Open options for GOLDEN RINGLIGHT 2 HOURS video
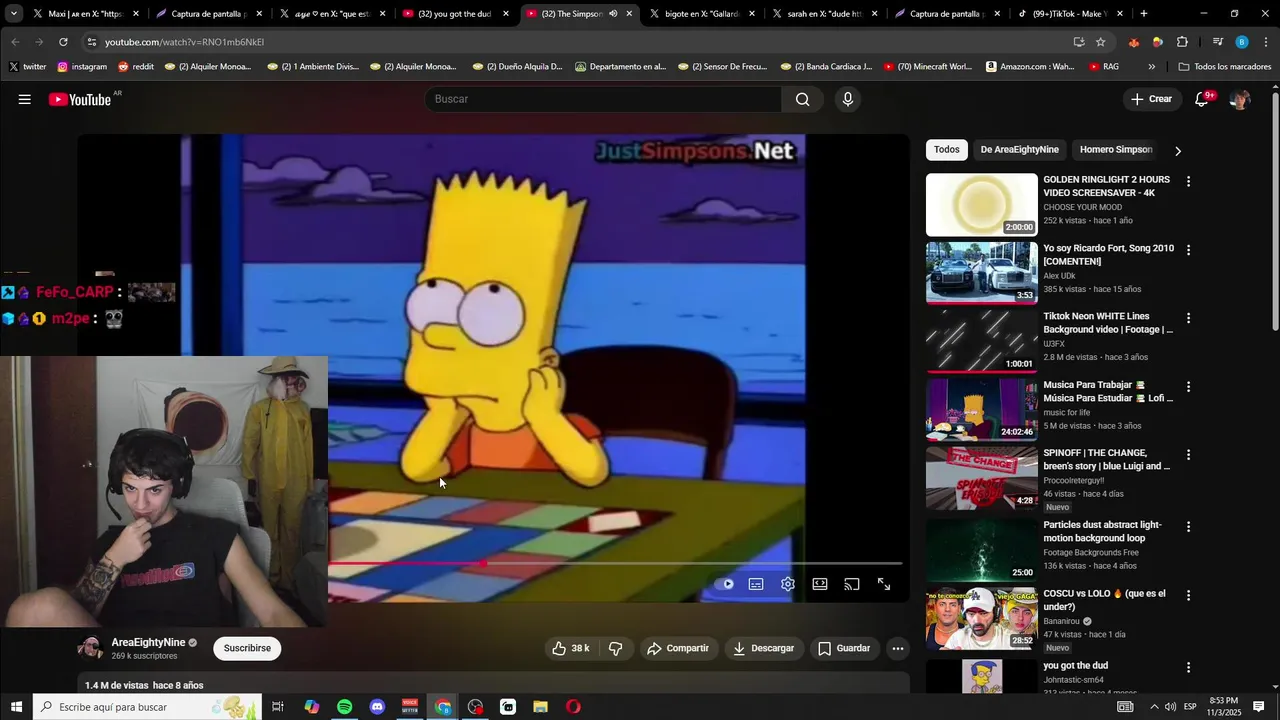1280x720 pixels. click(x=1188, y=182)
